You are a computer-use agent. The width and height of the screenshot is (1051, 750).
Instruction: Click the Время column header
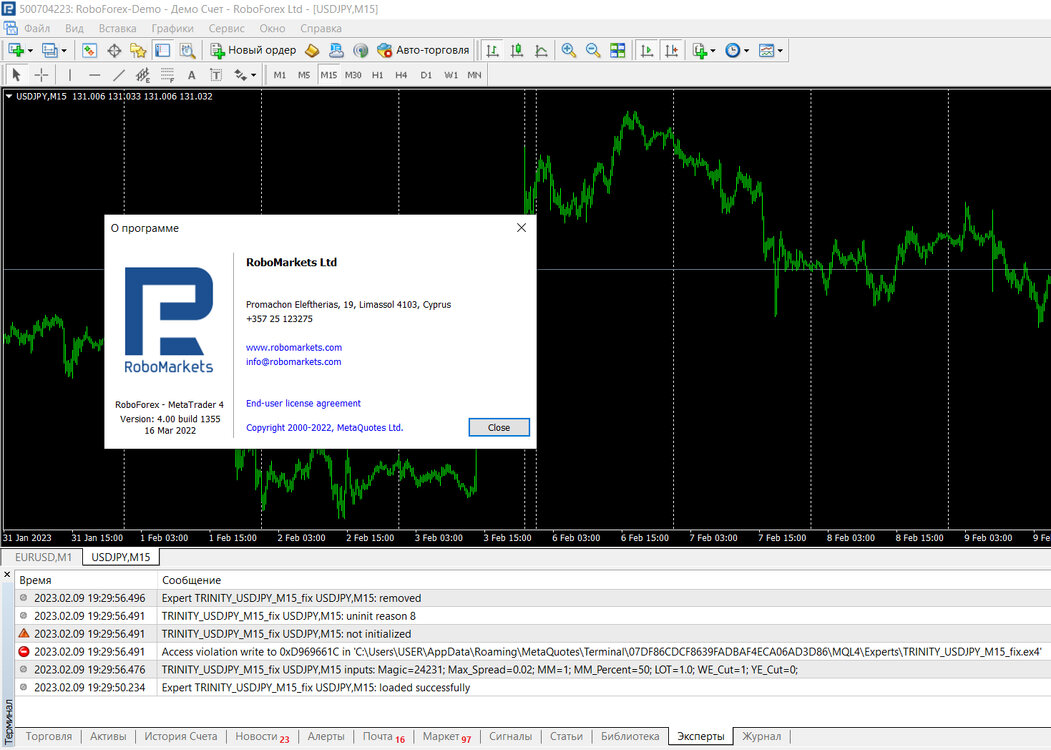click(86, 580)
